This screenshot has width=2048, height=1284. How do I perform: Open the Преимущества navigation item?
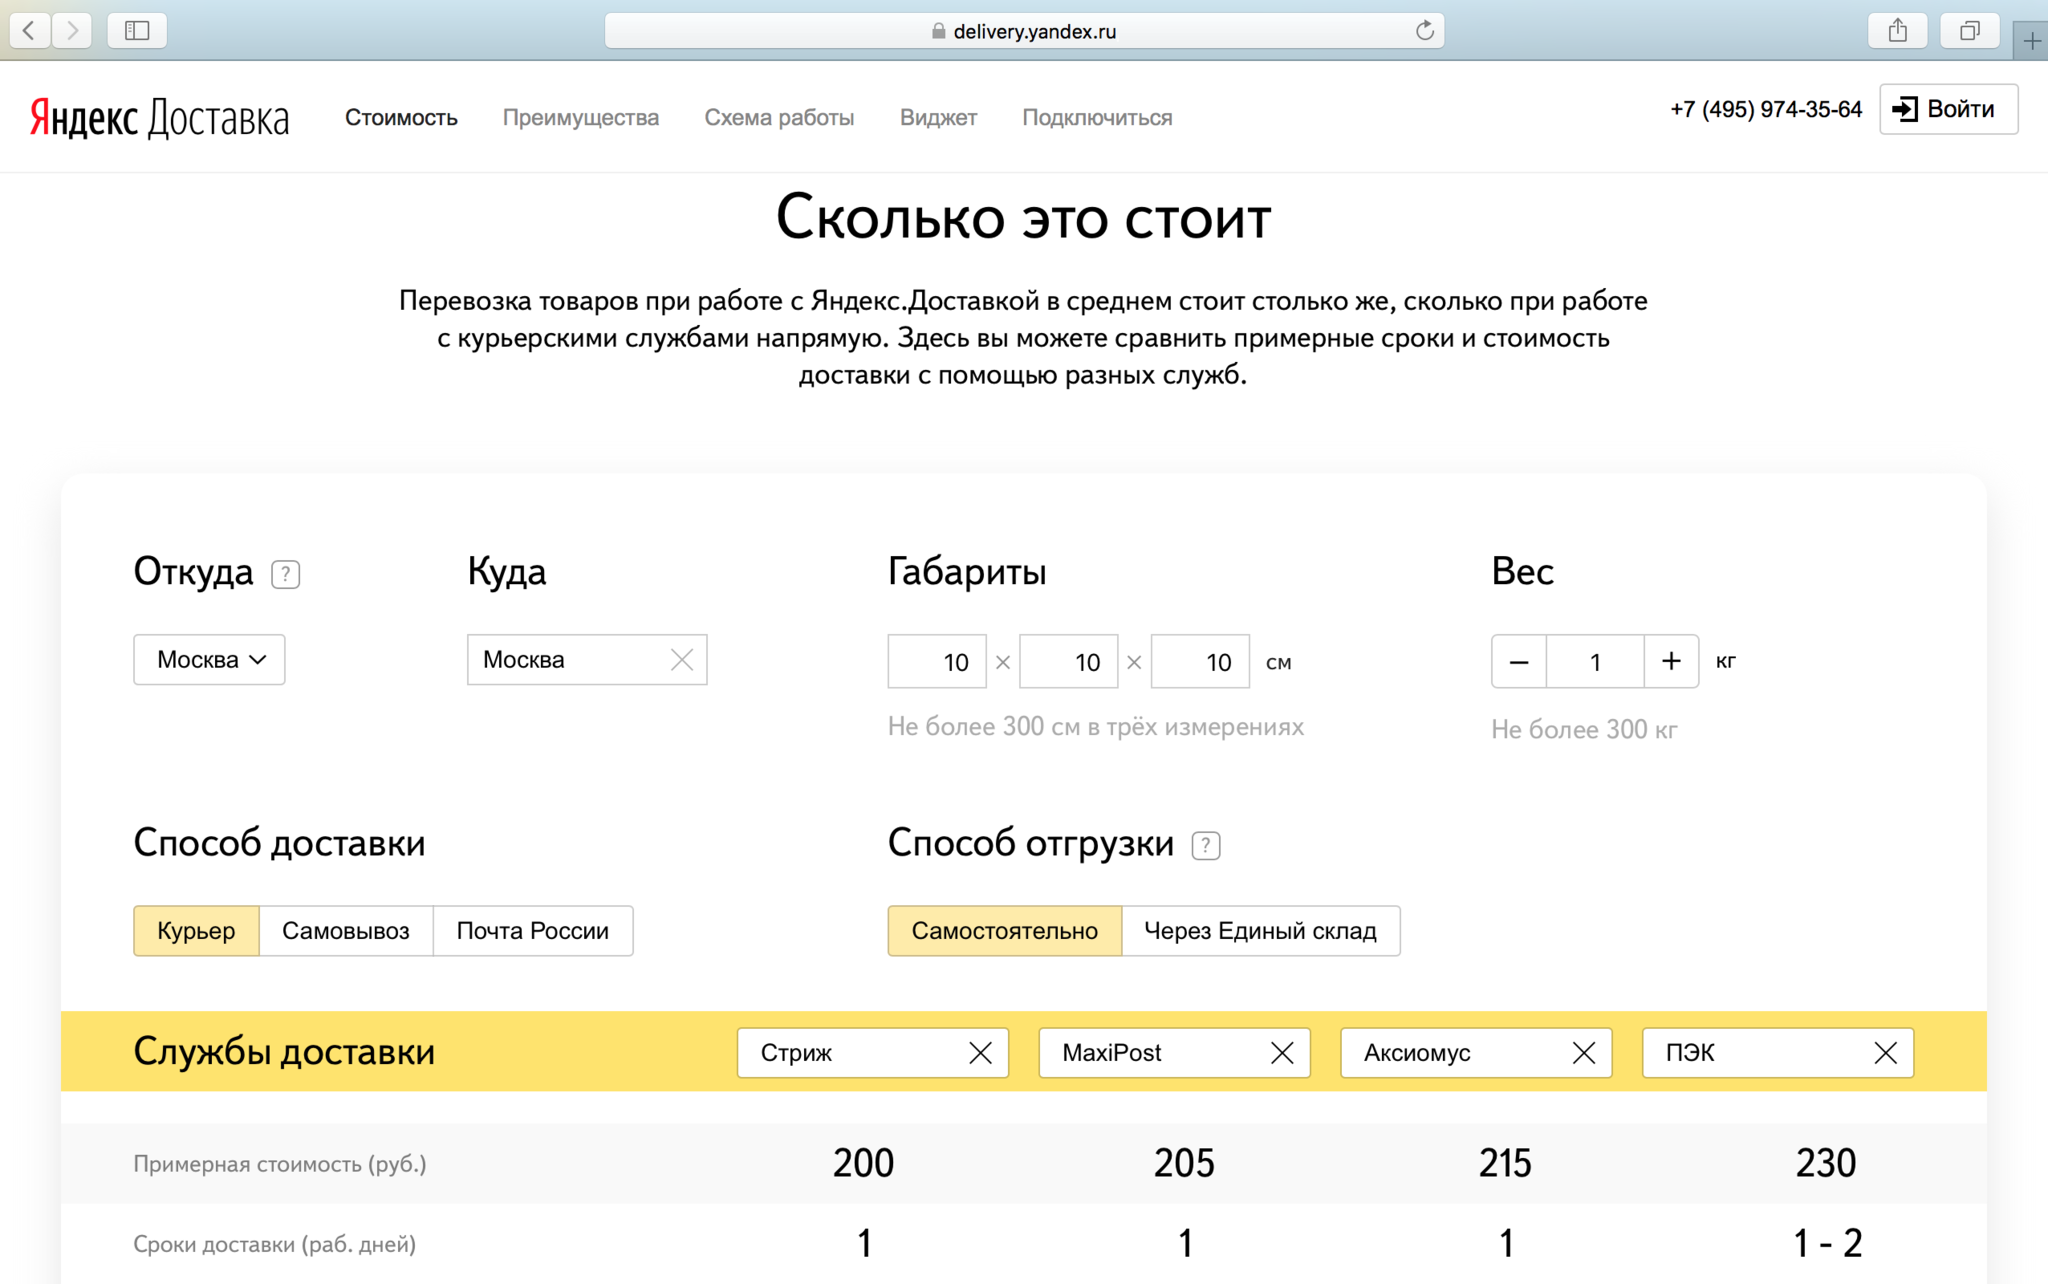pyautogui.click(x=581, y=118)
